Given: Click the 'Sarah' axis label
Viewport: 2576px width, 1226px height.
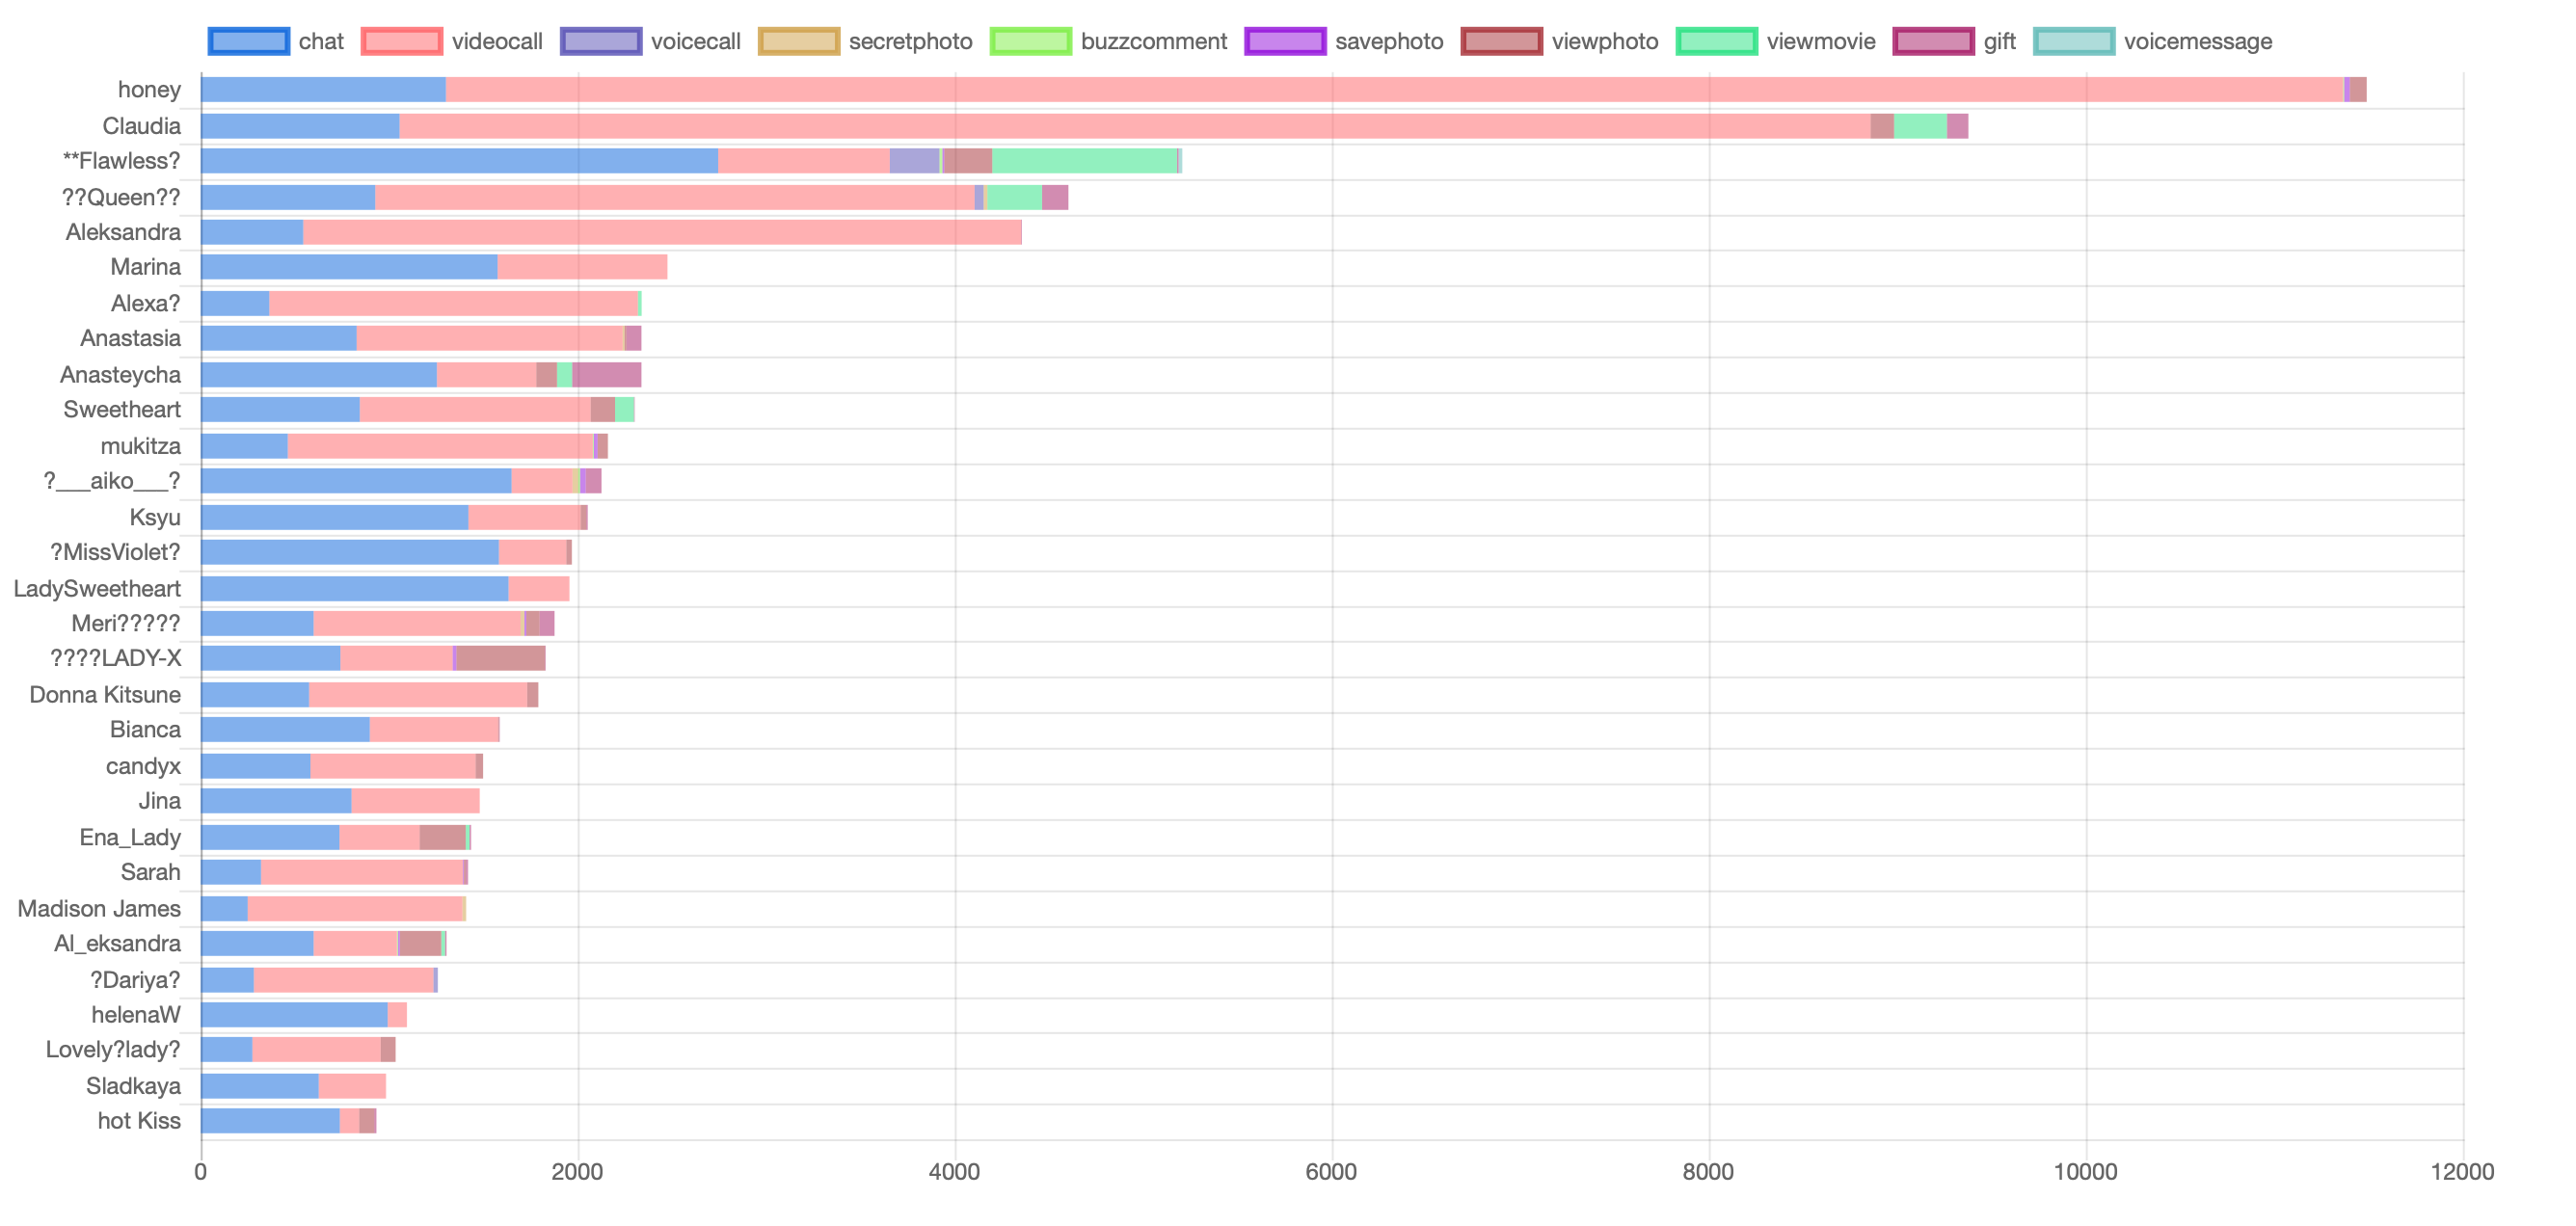Looking at the screenshot, I should tap(151, 872).
